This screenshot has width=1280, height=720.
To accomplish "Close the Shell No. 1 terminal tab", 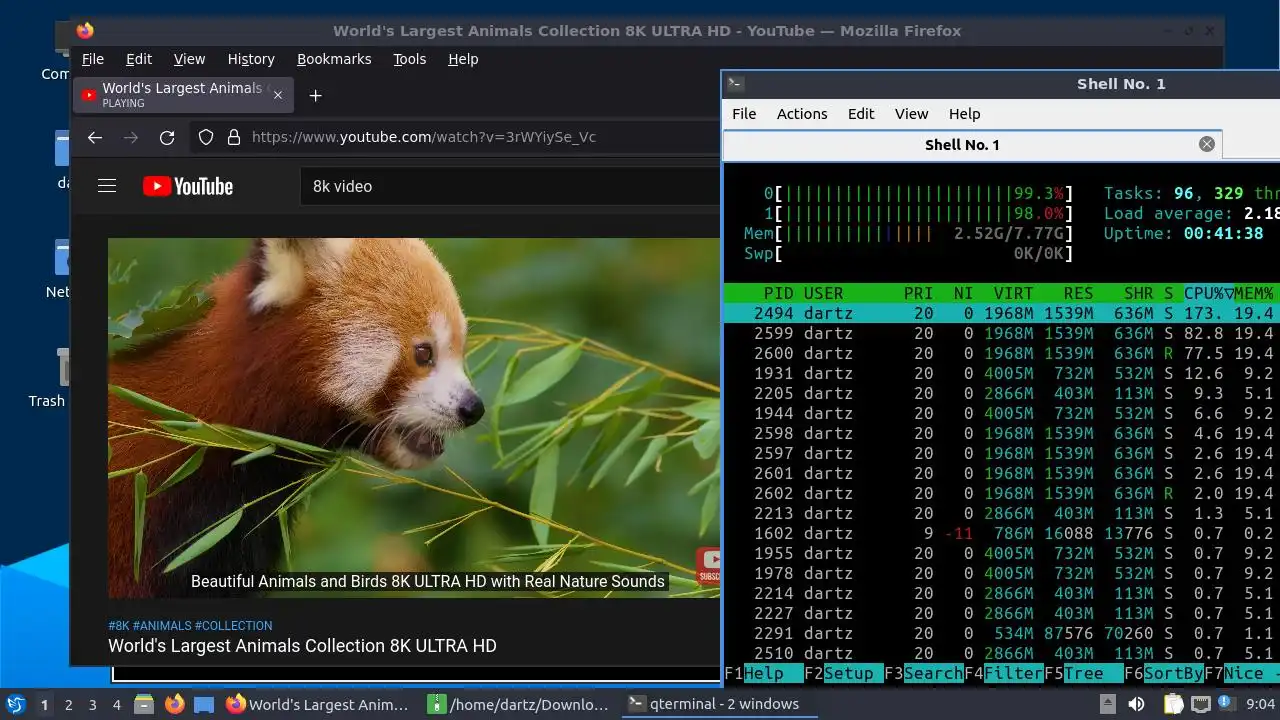I will [1207, 144].
